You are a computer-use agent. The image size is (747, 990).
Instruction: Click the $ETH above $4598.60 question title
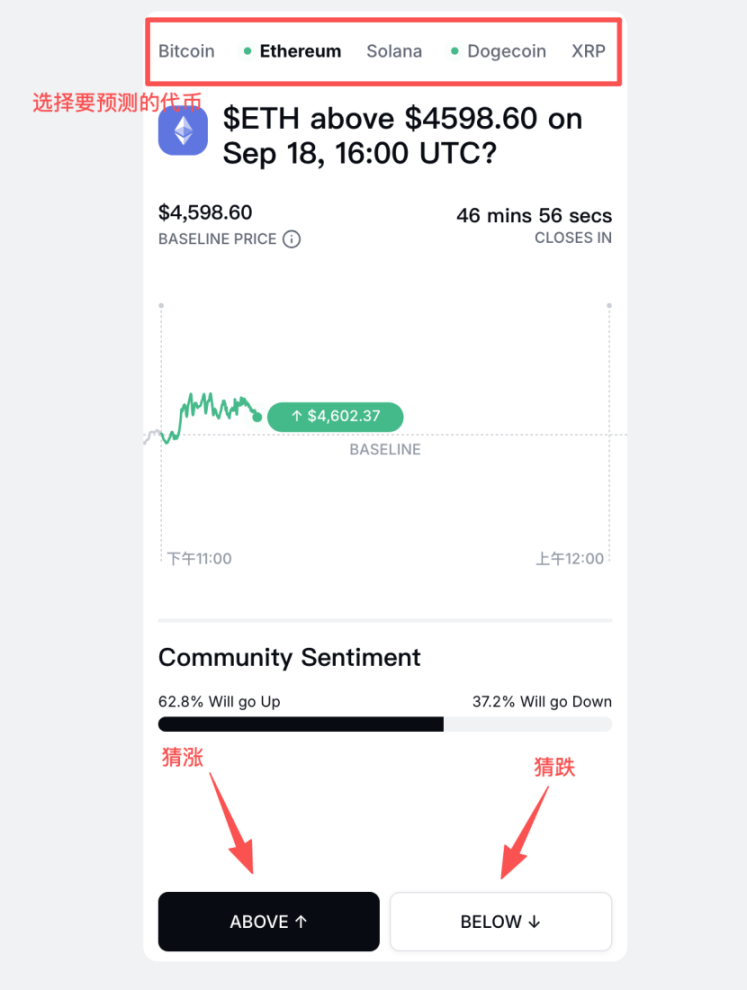coord(402,135)
